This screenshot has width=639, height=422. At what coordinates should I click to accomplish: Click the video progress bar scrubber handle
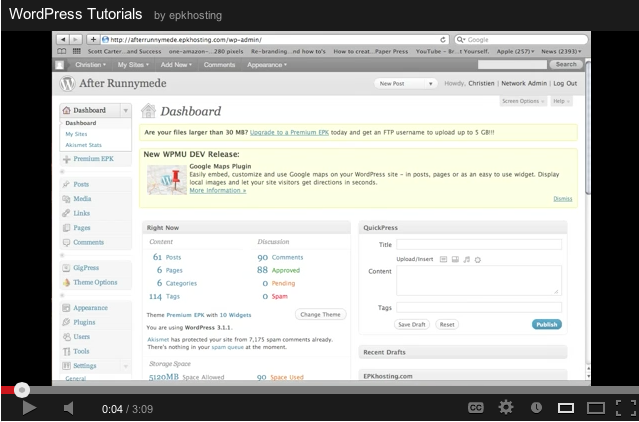[x=22, y=390]
